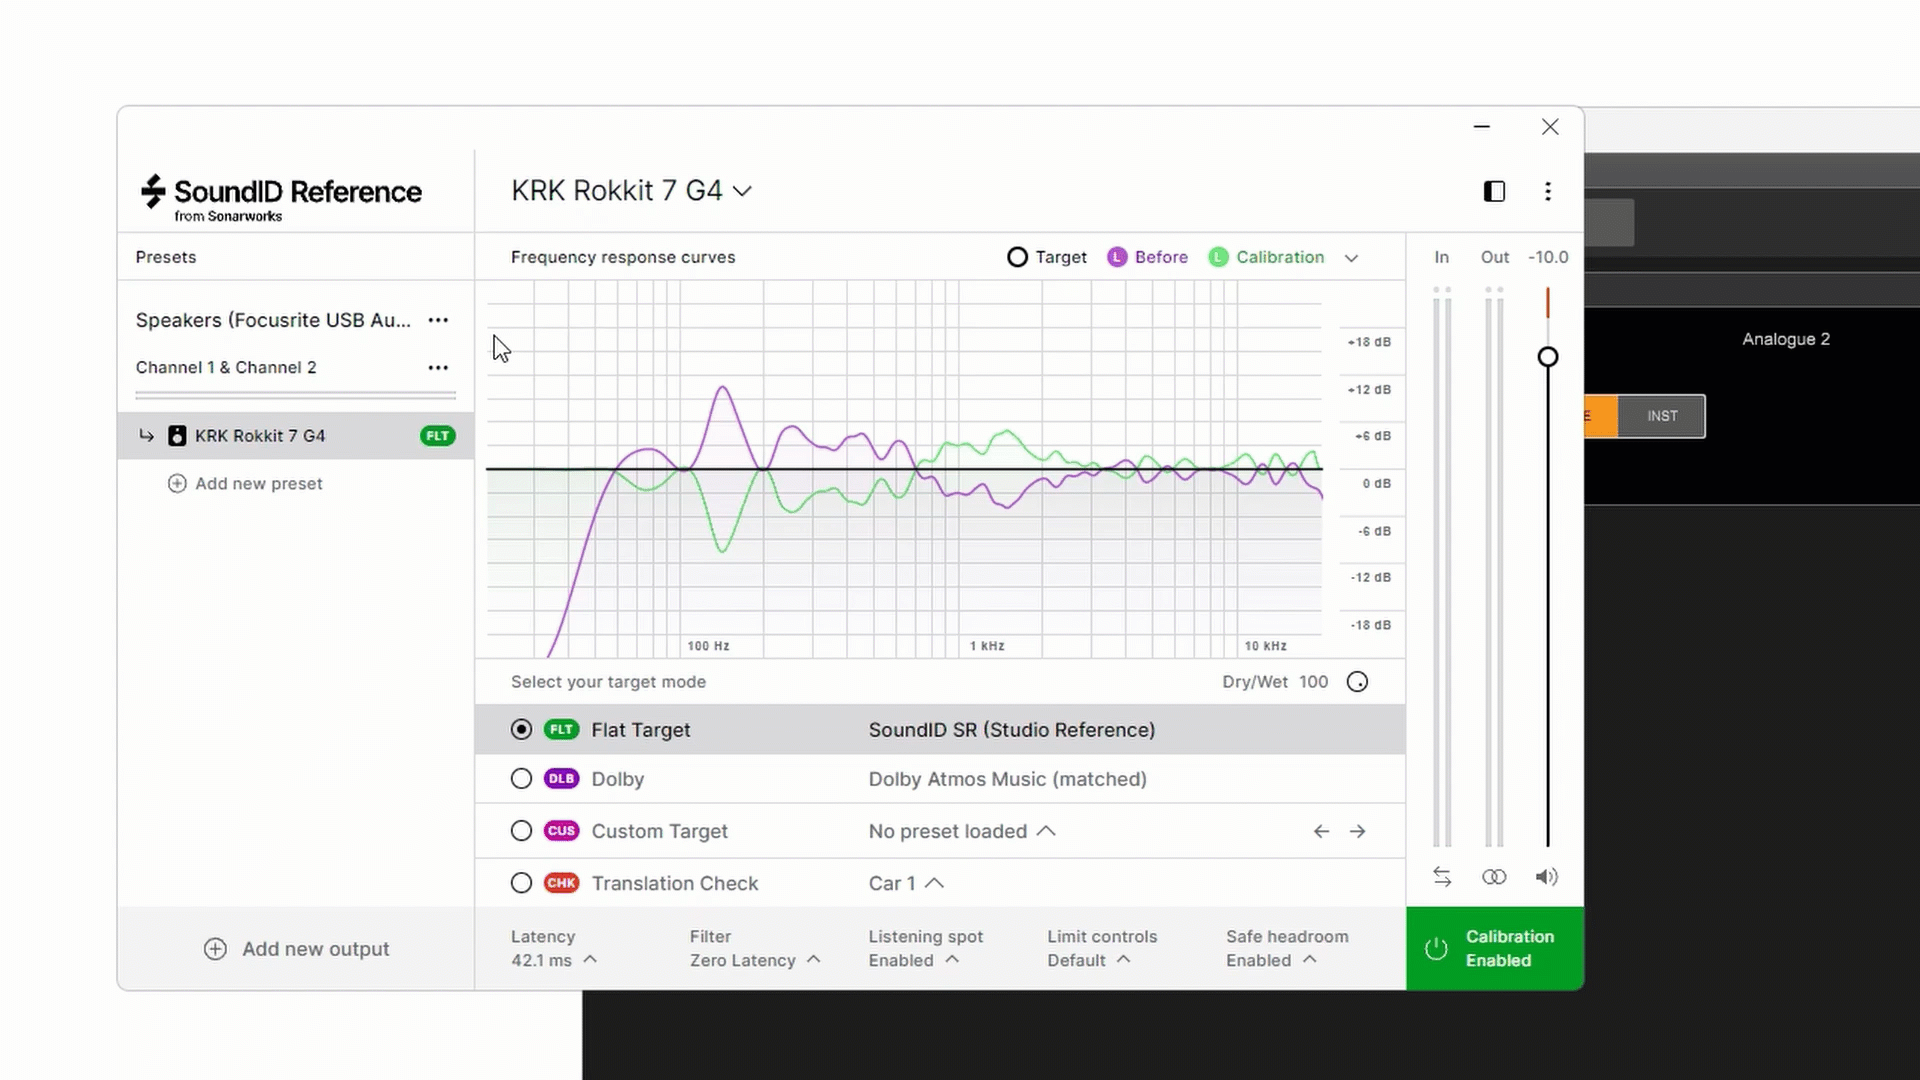Select Custom Target radio button

pos(521,831)
